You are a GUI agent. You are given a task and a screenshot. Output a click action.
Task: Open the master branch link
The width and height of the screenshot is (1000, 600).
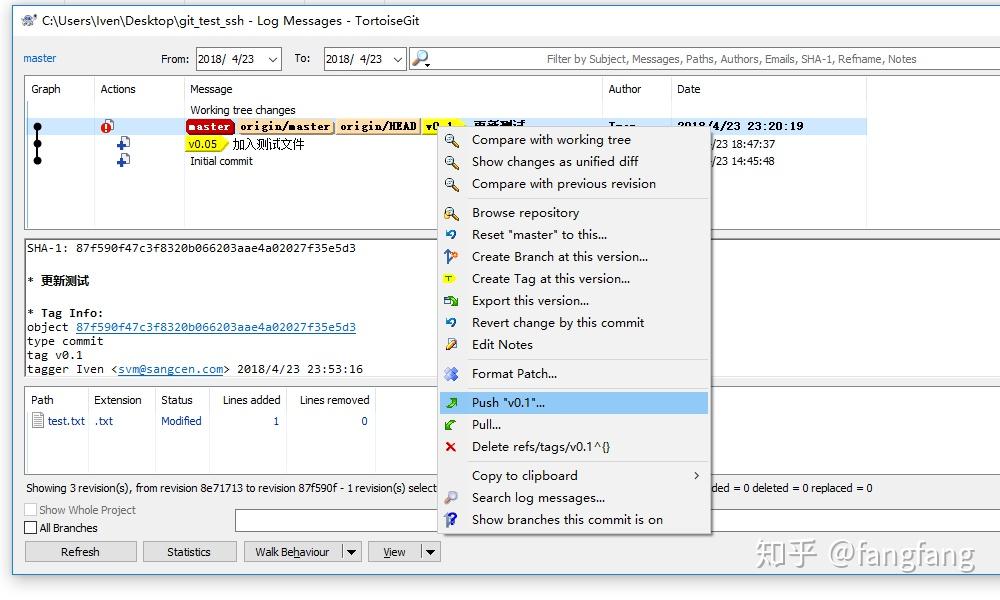(x=40, y=58)
